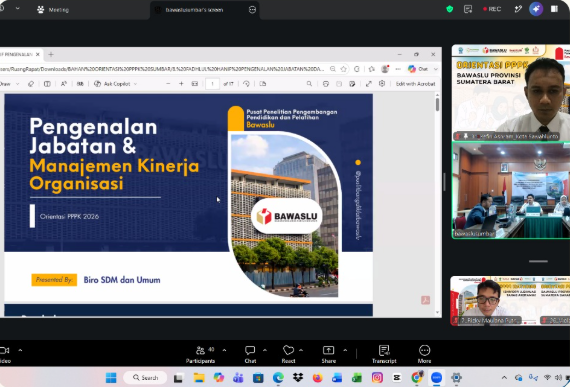Expand the Video options arrow

click(20, 350)
